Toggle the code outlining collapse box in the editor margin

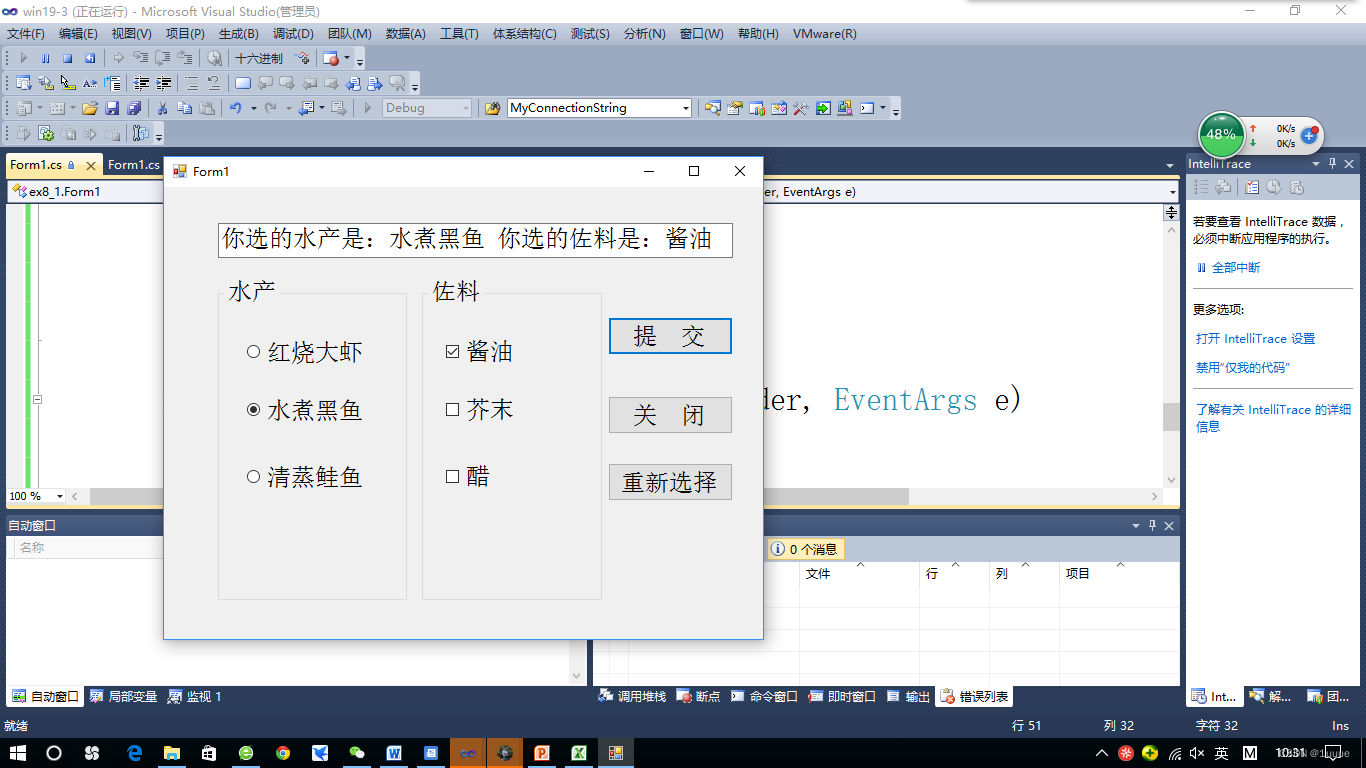click(x=37, y=400)
